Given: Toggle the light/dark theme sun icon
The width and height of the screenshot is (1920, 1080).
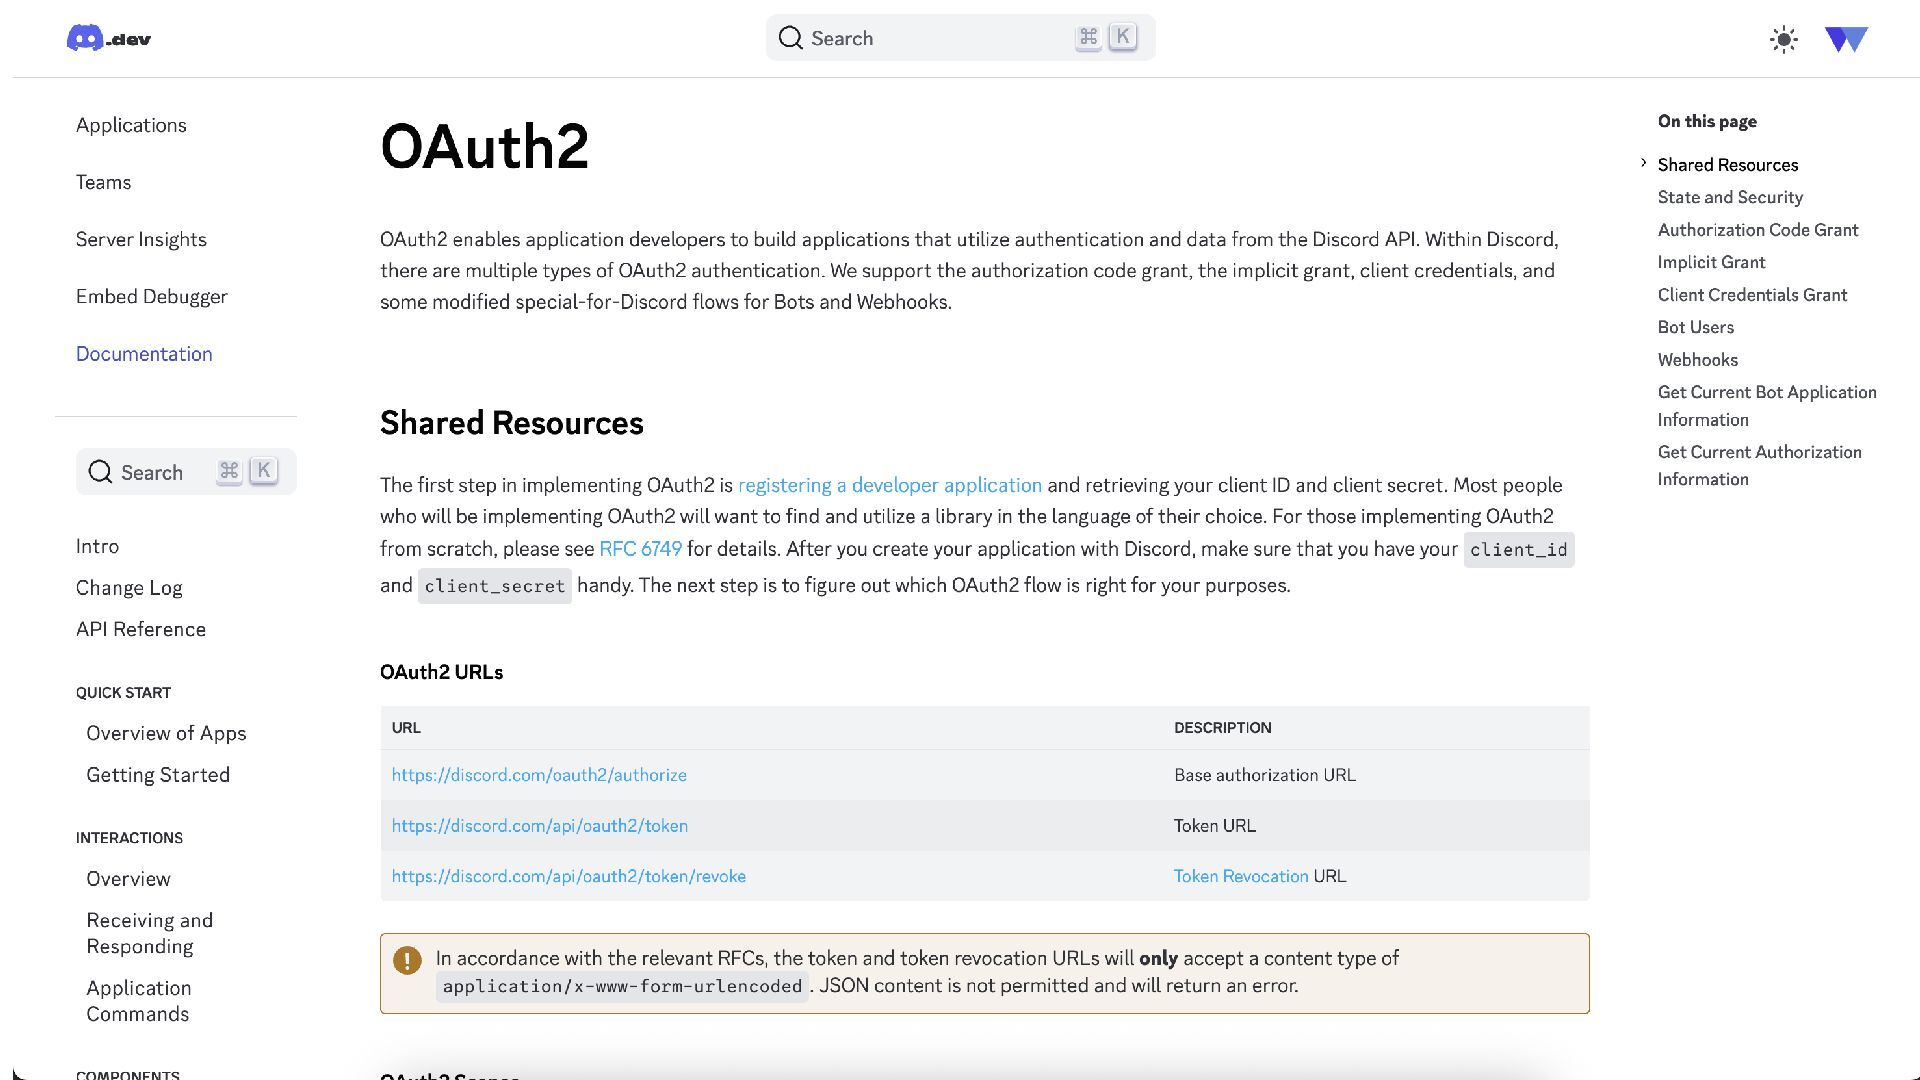Looking at the screenshot, I should click(1783, 40).
